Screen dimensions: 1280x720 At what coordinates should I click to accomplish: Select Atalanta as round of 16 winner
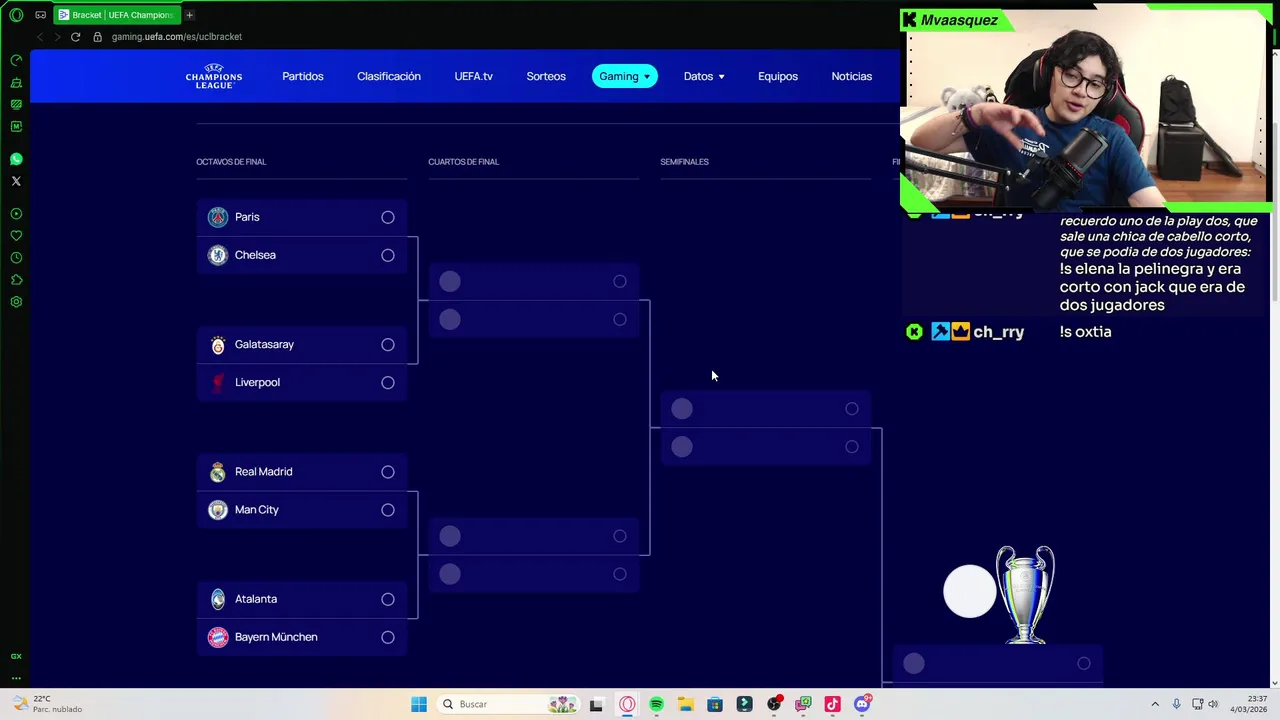click(388, 599)
